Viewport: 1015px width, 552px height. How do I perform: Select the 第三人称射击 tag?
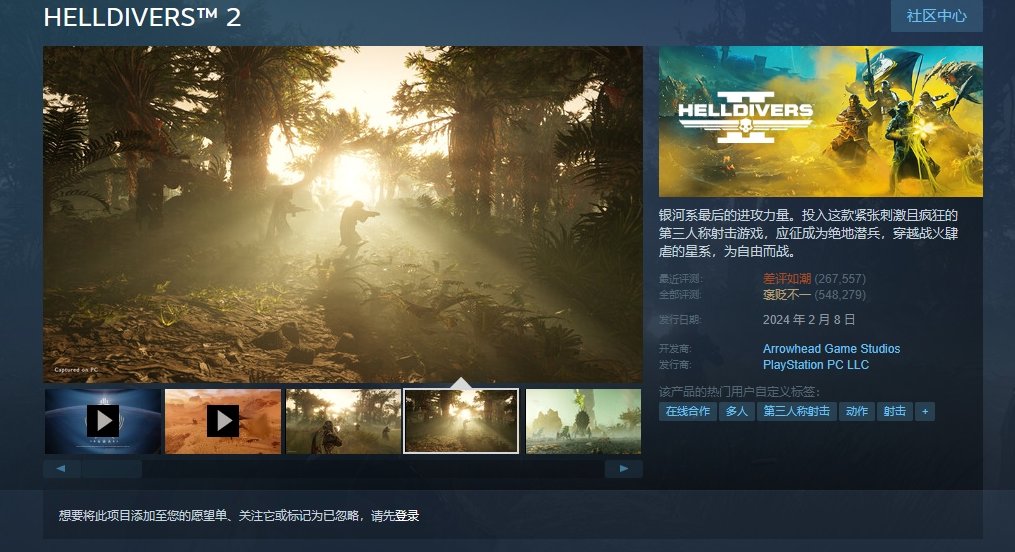(x=797, y=411)
